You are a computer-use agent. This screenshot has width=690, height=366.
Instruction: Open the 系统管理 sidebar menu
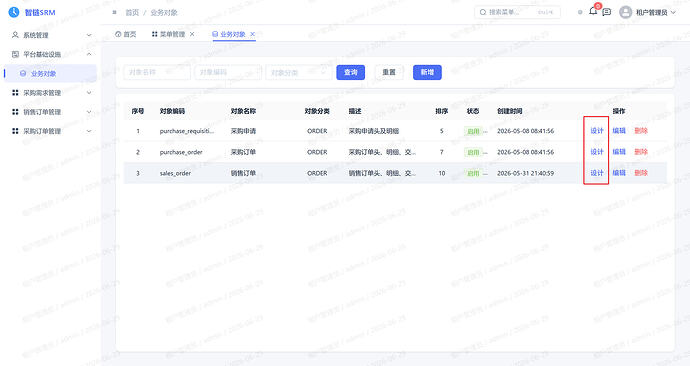click(x=50, y=35)
